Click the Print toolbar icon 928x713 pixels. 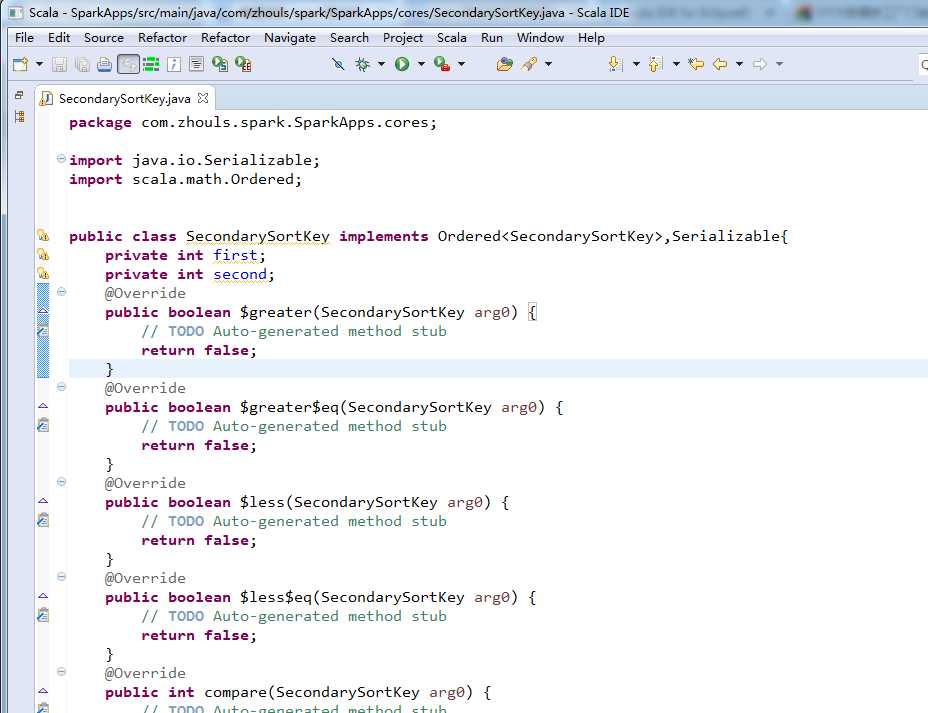[x=105, y=64]
